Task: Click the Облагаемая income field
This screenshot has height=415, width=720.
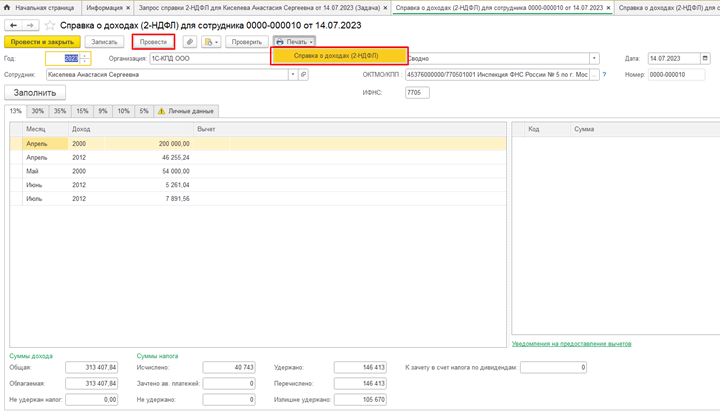Action: click(x=91, y=383)
